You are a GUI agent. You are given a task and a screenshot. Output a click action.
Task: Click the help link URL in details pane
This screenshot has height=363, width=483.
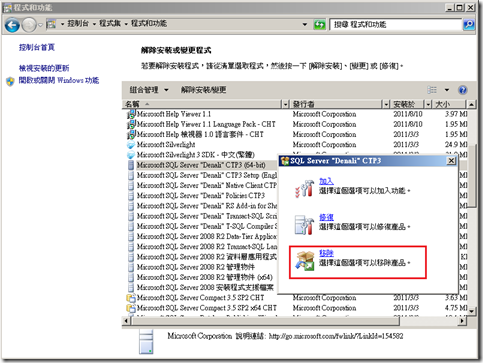coord(336,336)
